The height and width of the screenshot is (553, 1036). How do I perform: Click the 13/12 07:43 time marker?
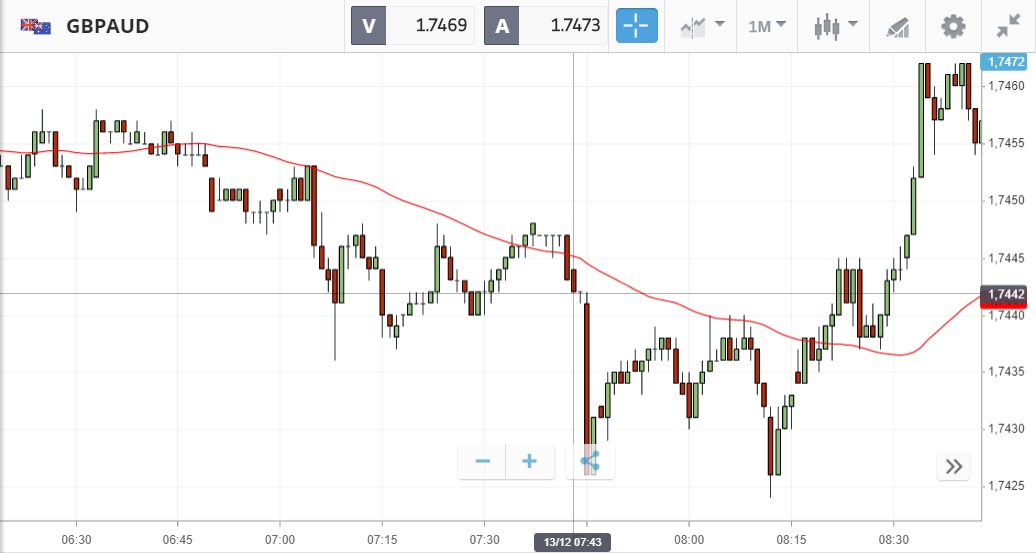[573, 542]
